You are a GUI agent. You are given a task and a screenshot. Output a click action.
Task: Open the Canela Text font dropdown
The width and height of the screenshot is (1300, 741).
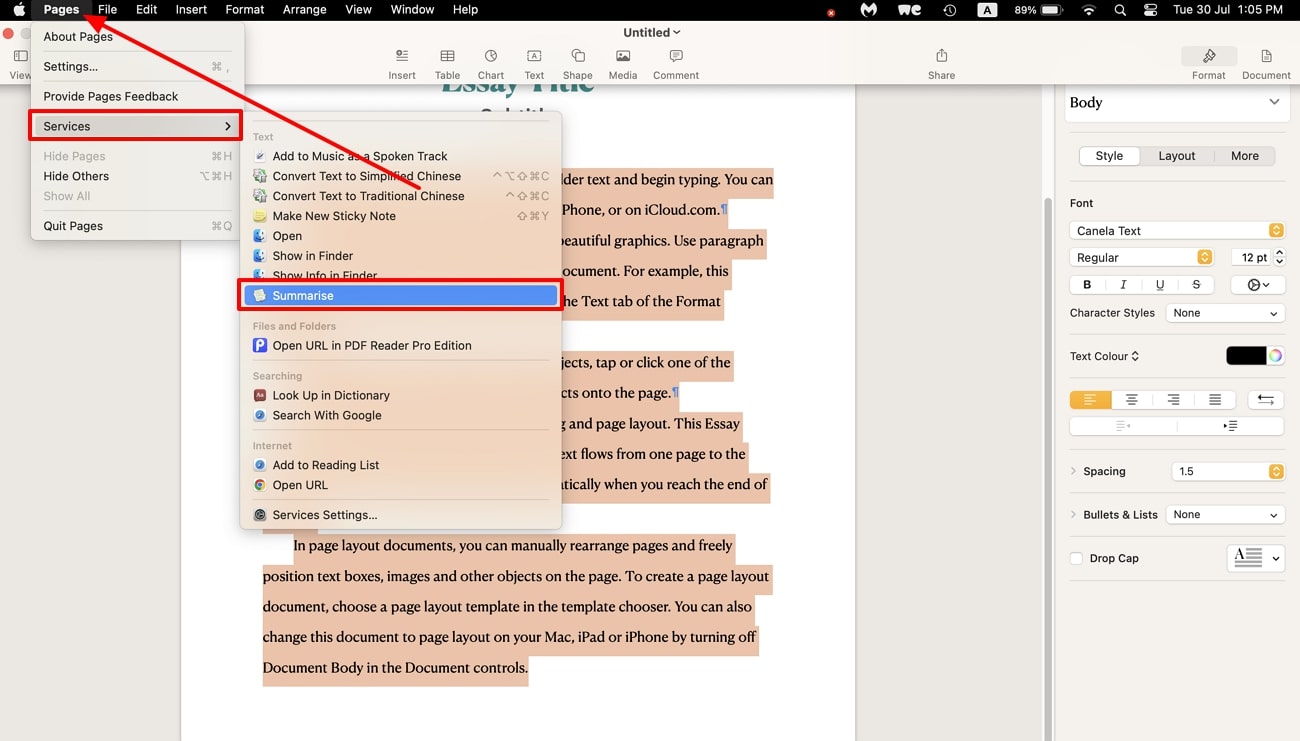pyautogui.click(x=1177, y=231)
